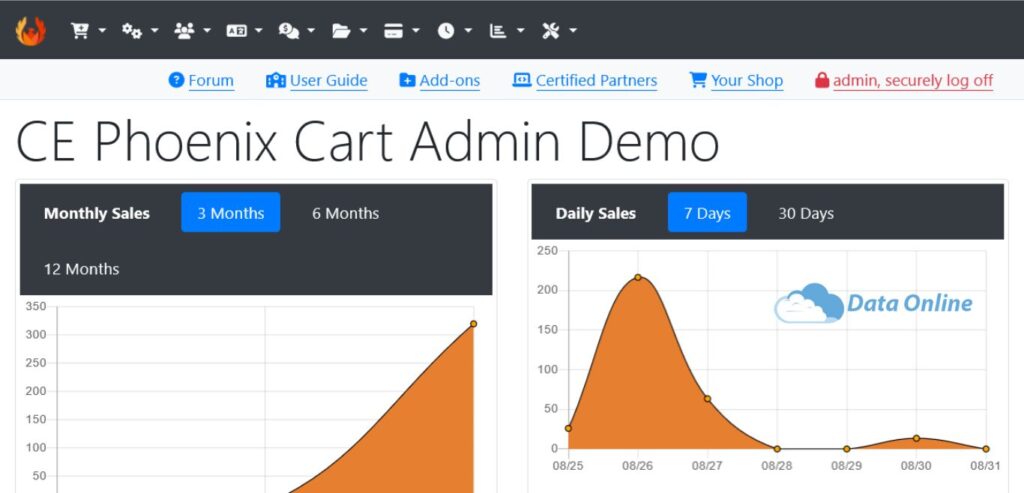This screenshot has height=493, width=1024.
Task: Open the shopping cart catalog menu
Action: click(x=88, y=31)
